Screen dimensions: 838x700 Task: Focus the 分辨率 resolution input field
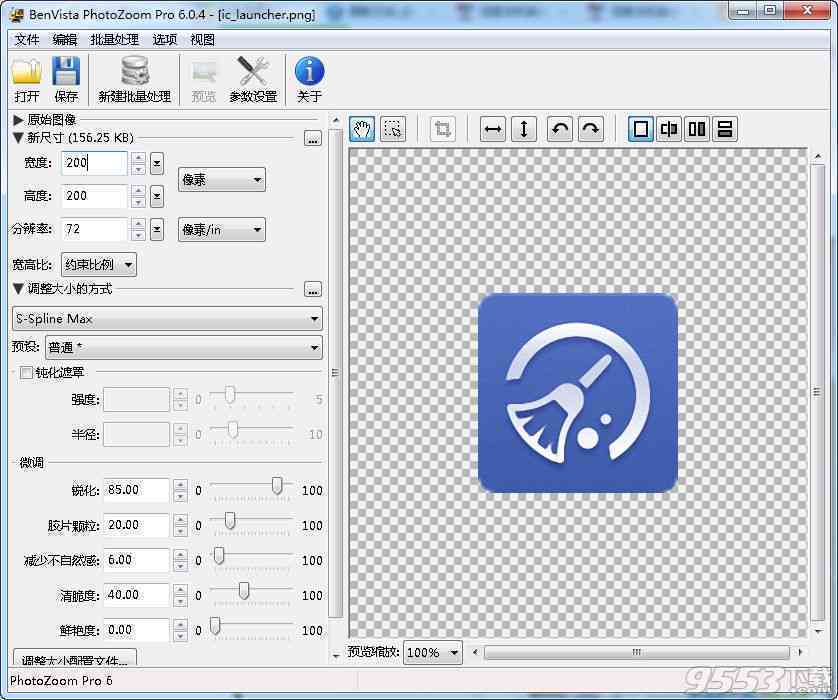(x=95, y=230)
